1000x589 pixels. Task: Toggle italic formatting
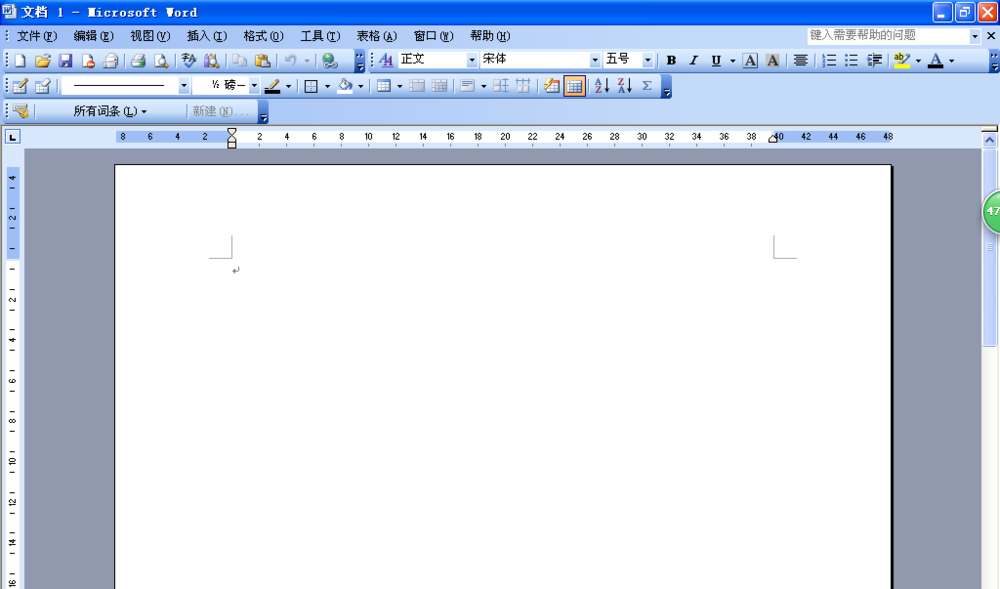point(693,61)
